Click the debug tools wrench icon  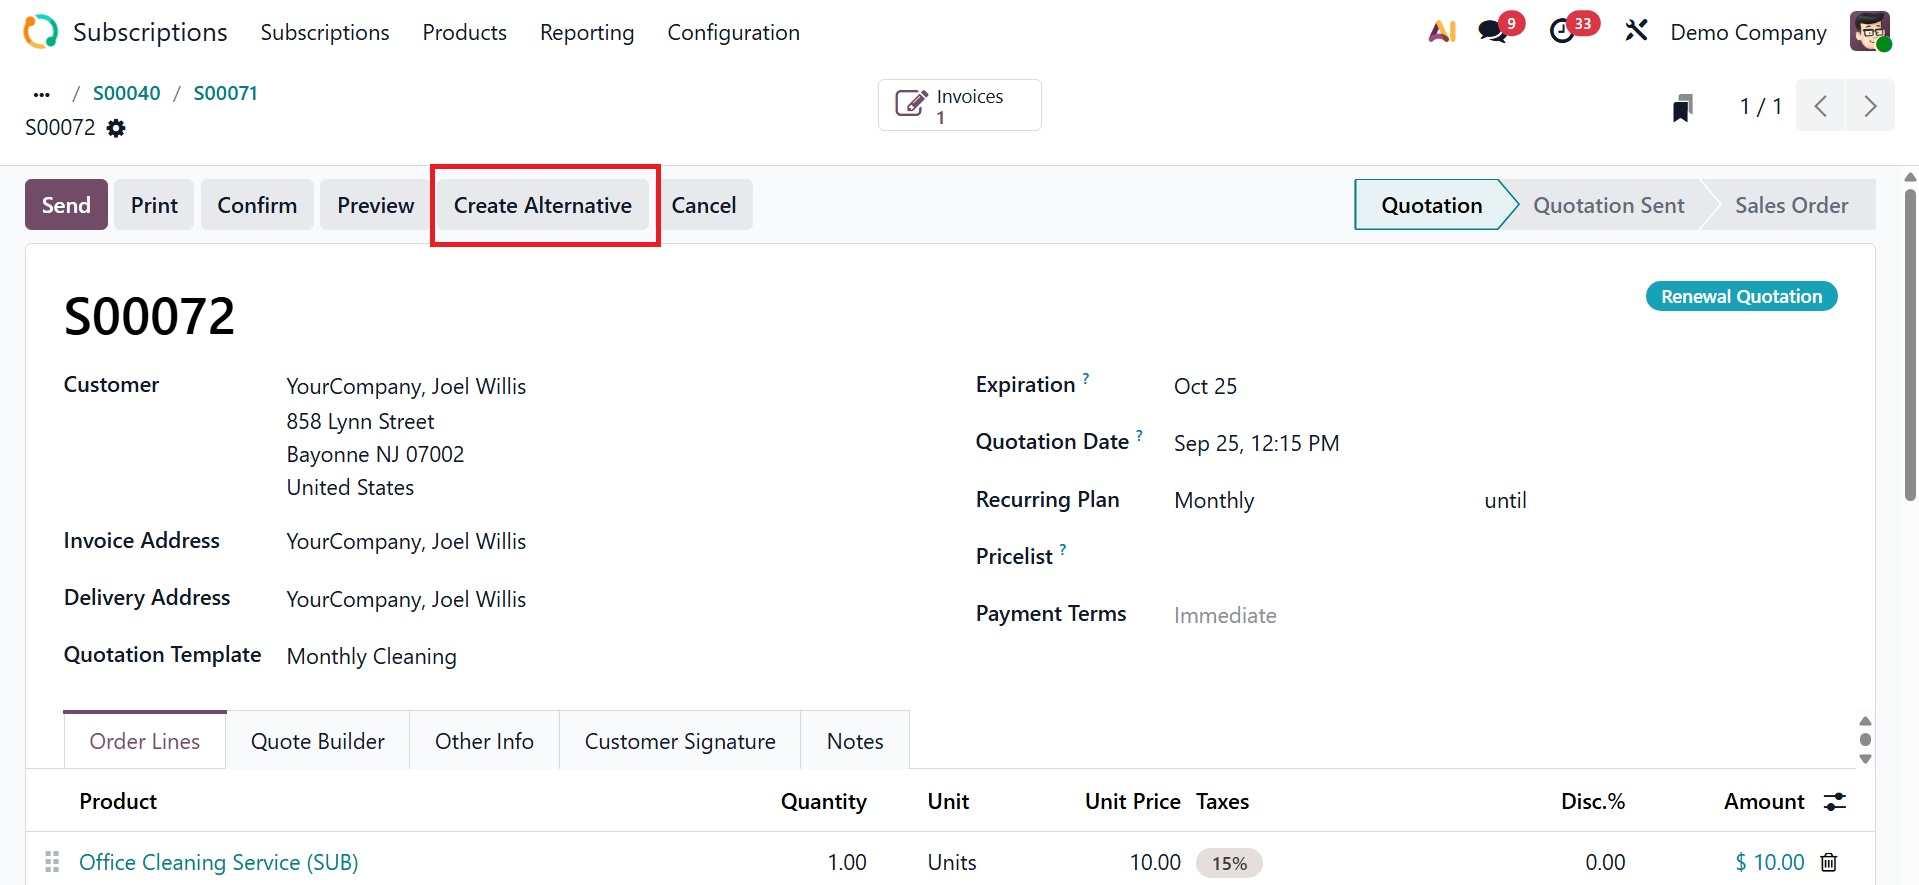click(1636, 32)
